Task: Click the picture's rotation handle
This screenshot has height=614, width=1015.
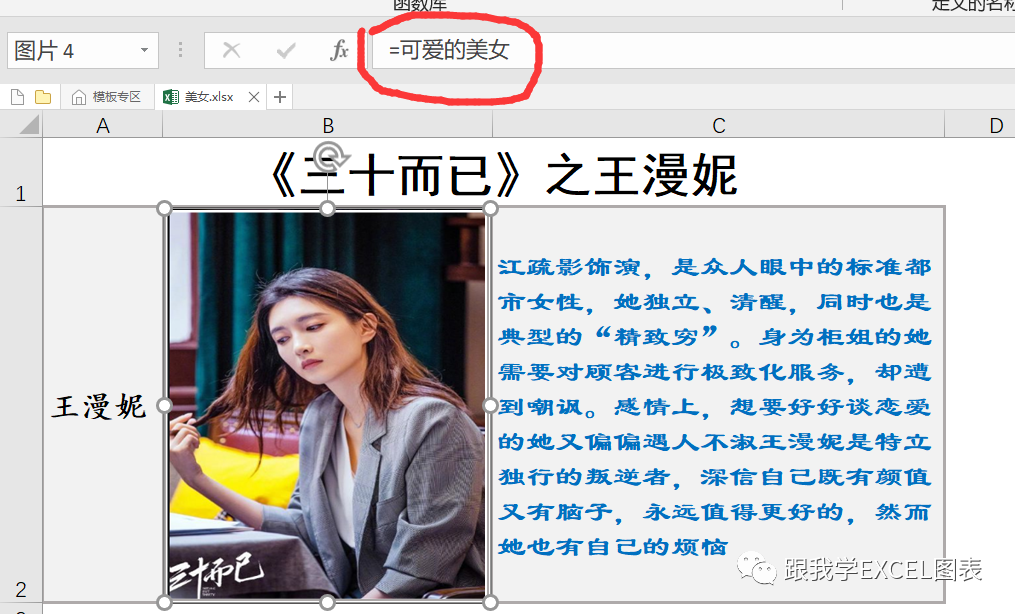Action: coord(328,156)
